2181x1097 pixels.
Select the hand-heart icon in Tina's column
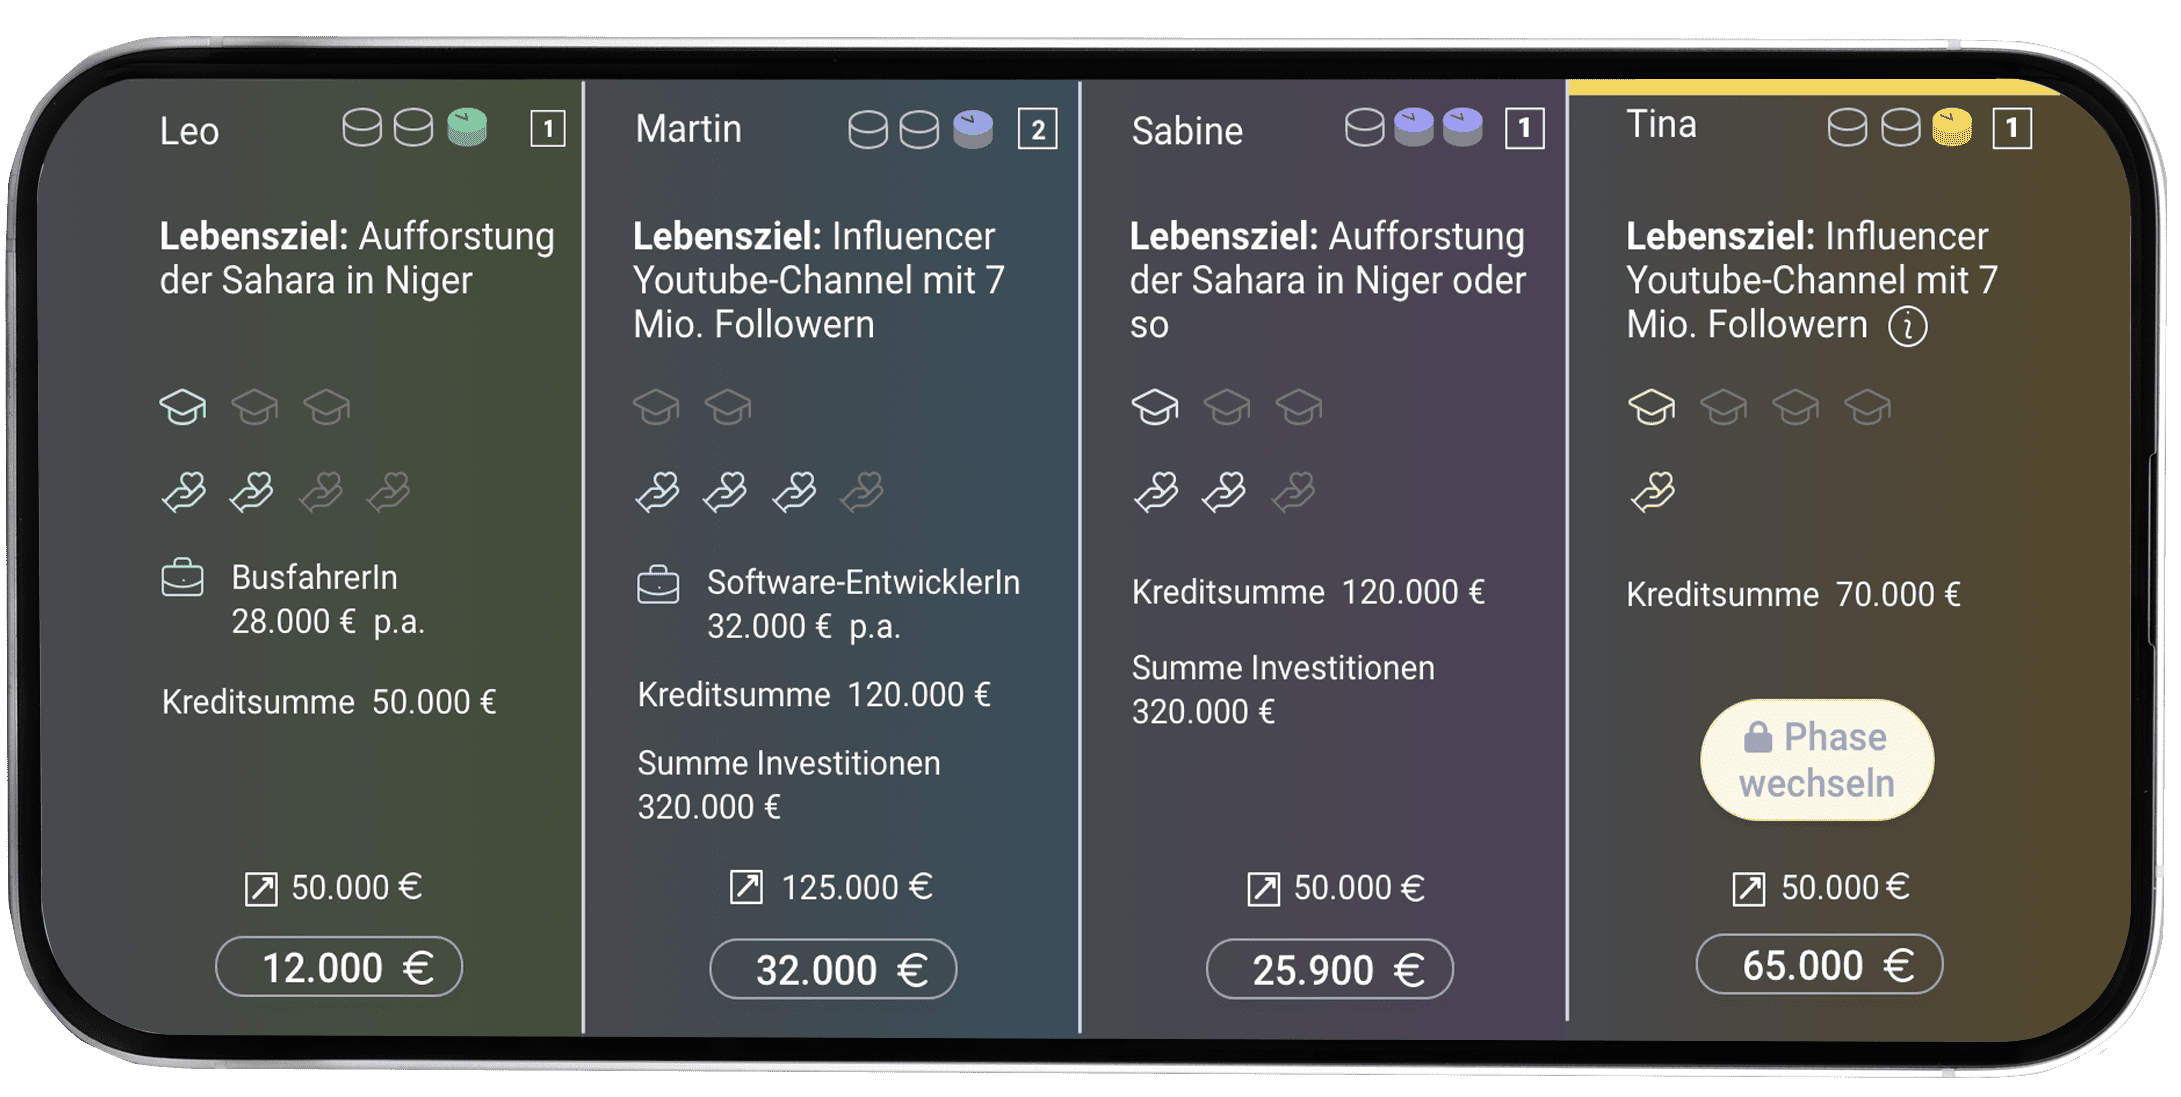click(1652, 492)
